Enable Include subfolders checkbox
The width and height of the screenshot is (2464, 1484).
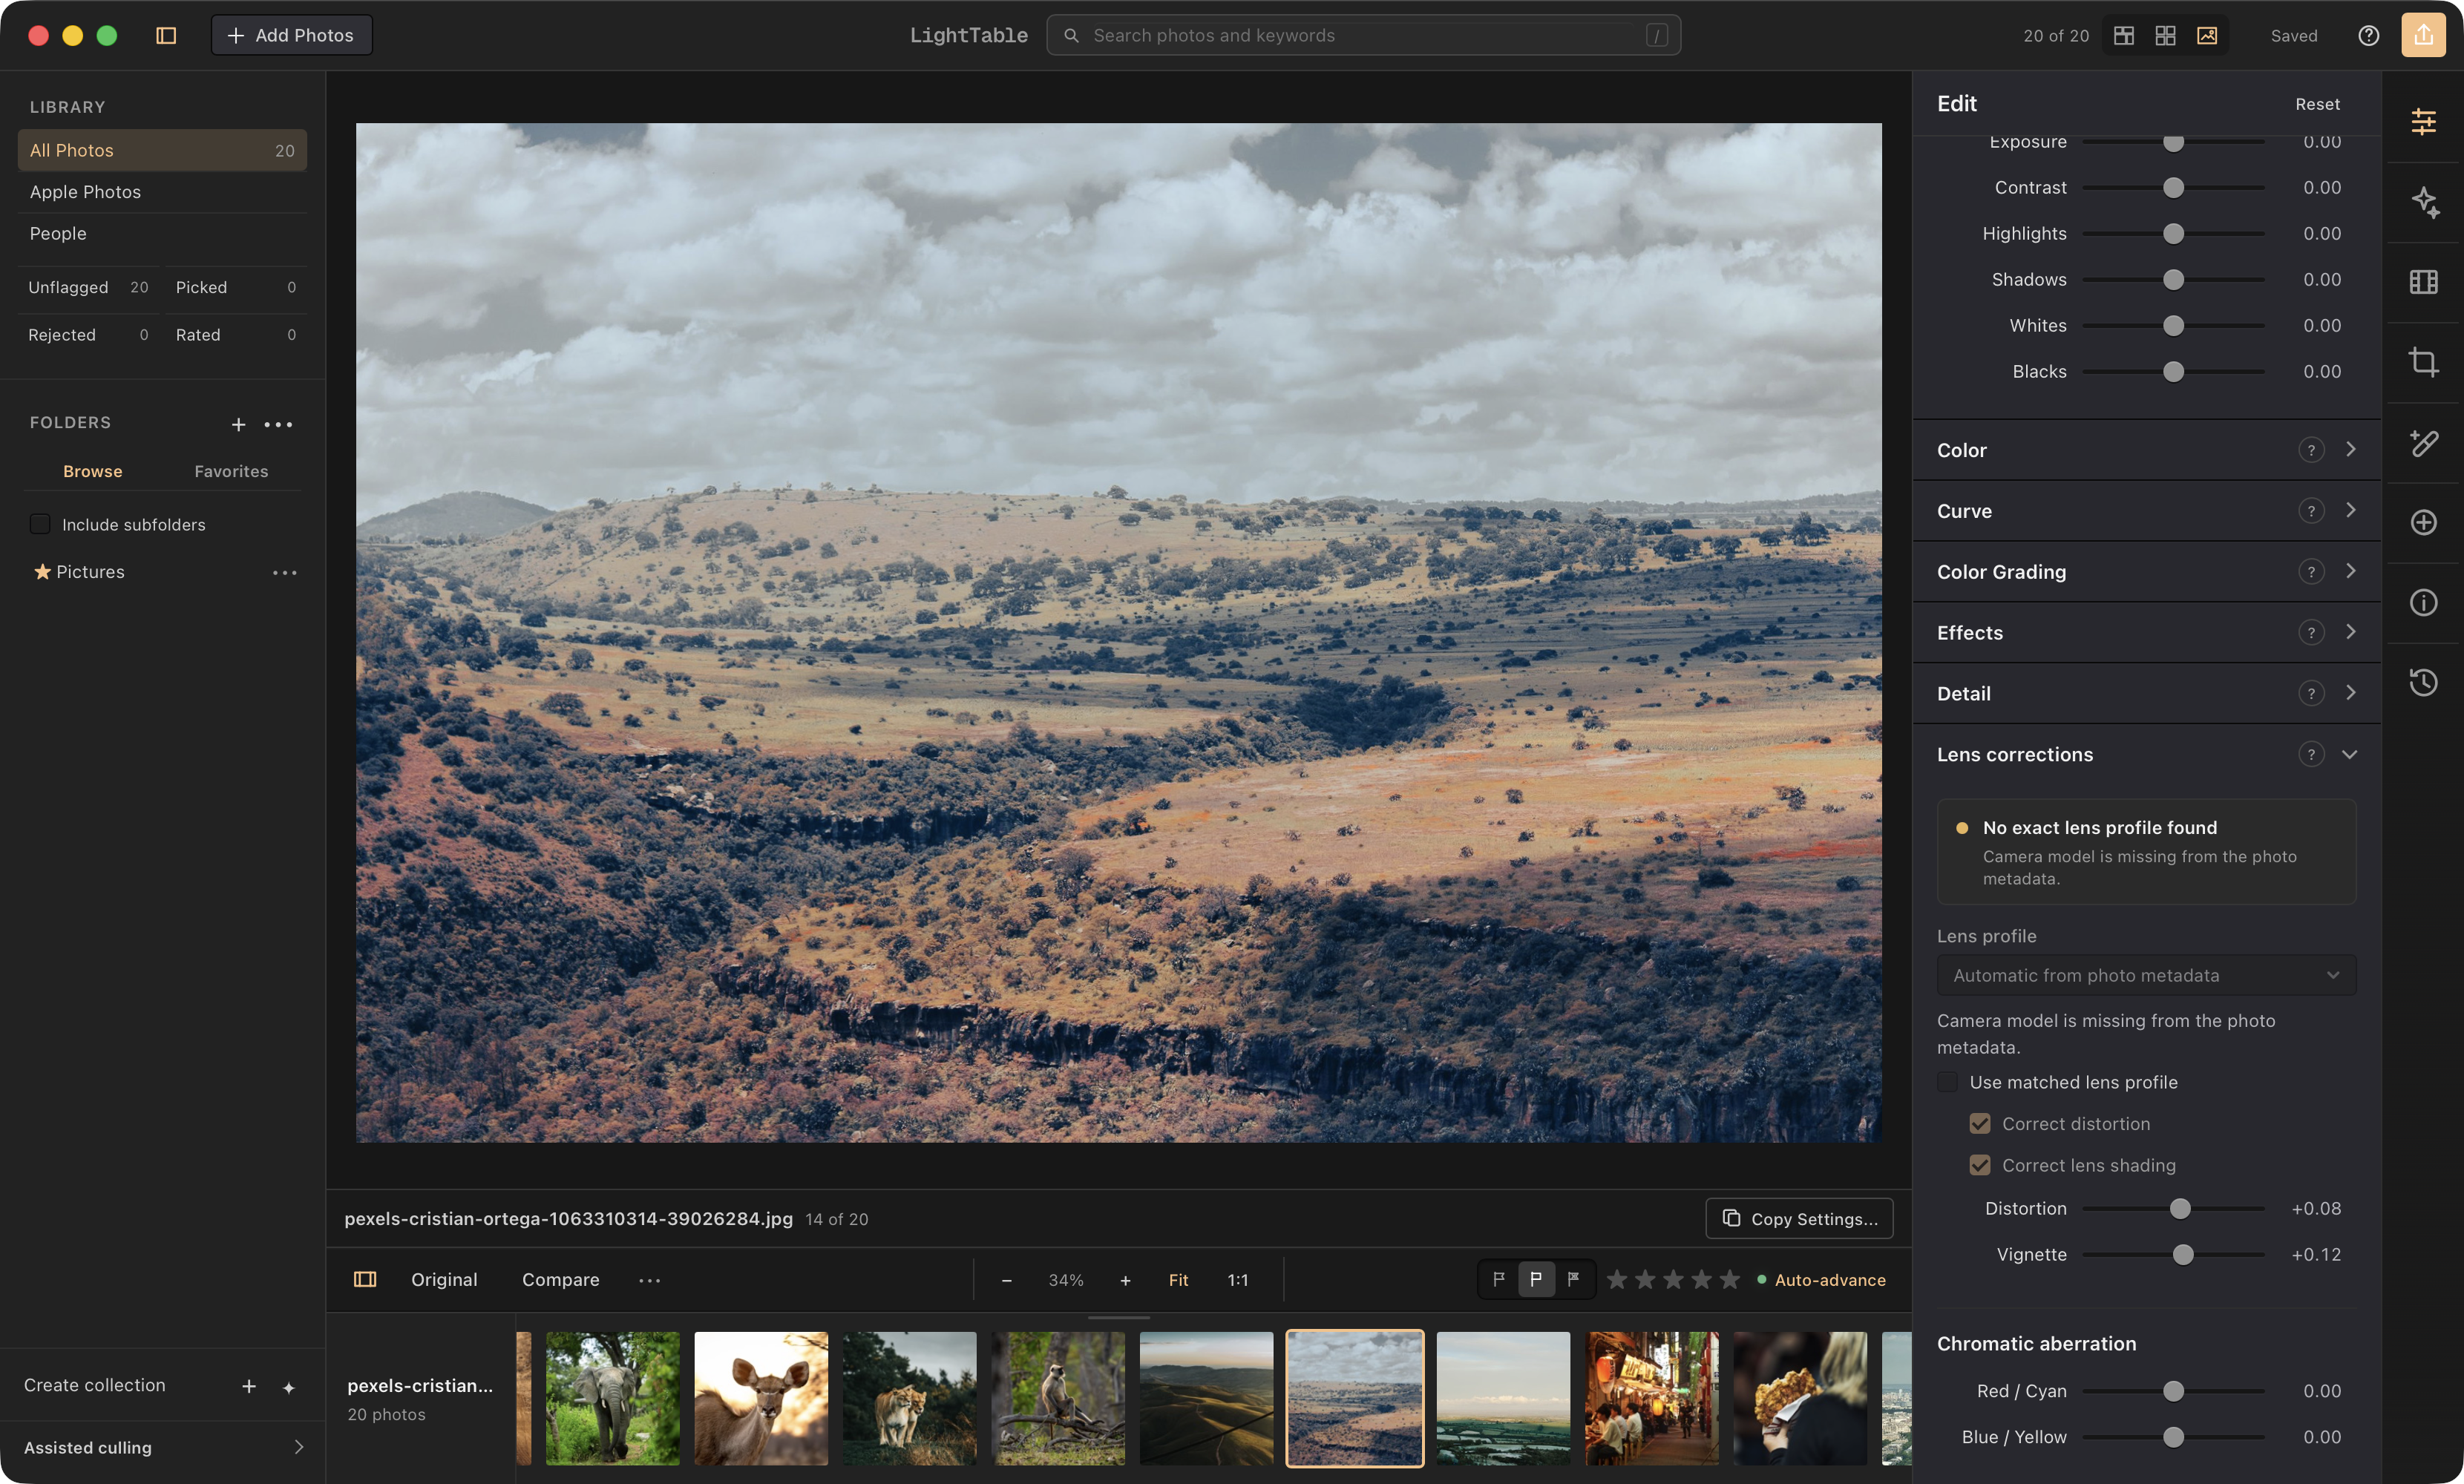40,524
